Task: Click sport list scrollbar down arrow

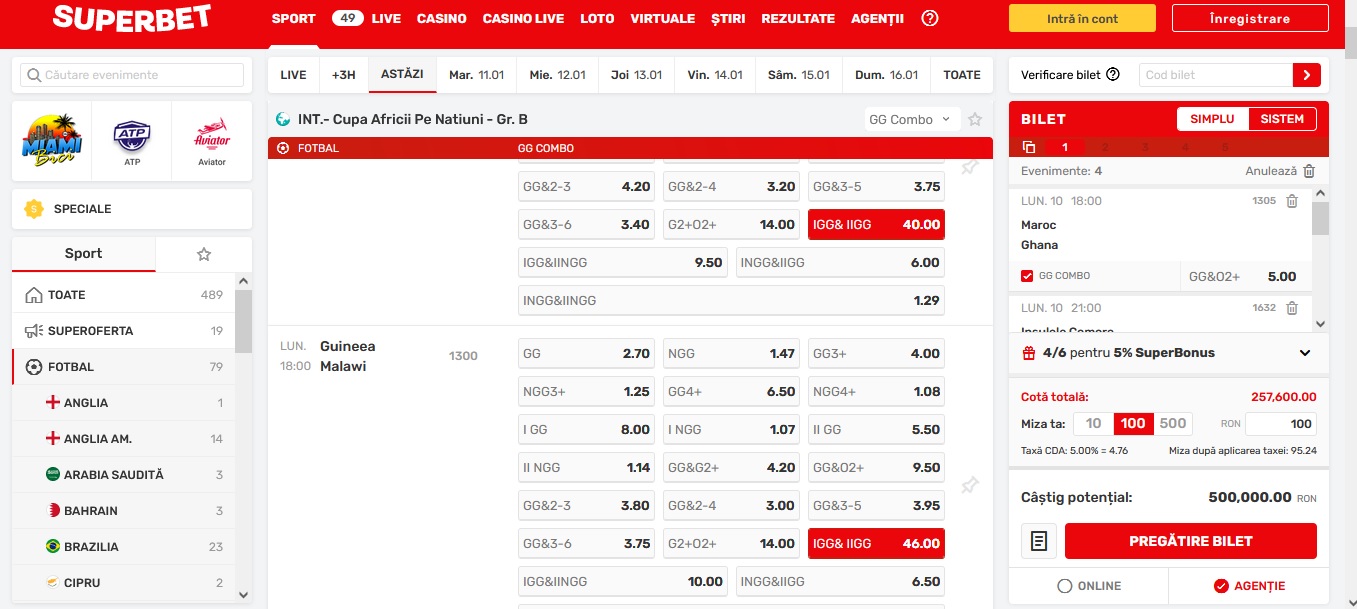Action: 244,594
